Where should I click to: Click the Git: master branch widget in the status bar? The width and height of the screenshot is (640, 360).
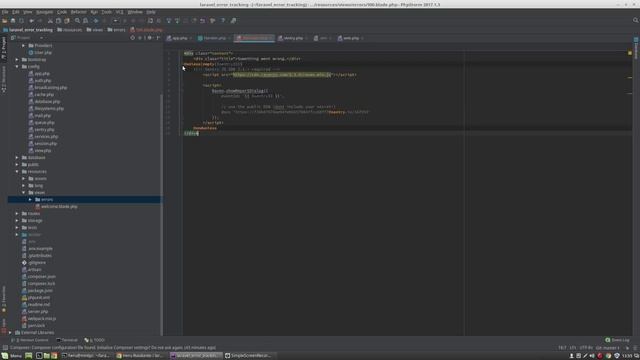[x=607, y=348]
